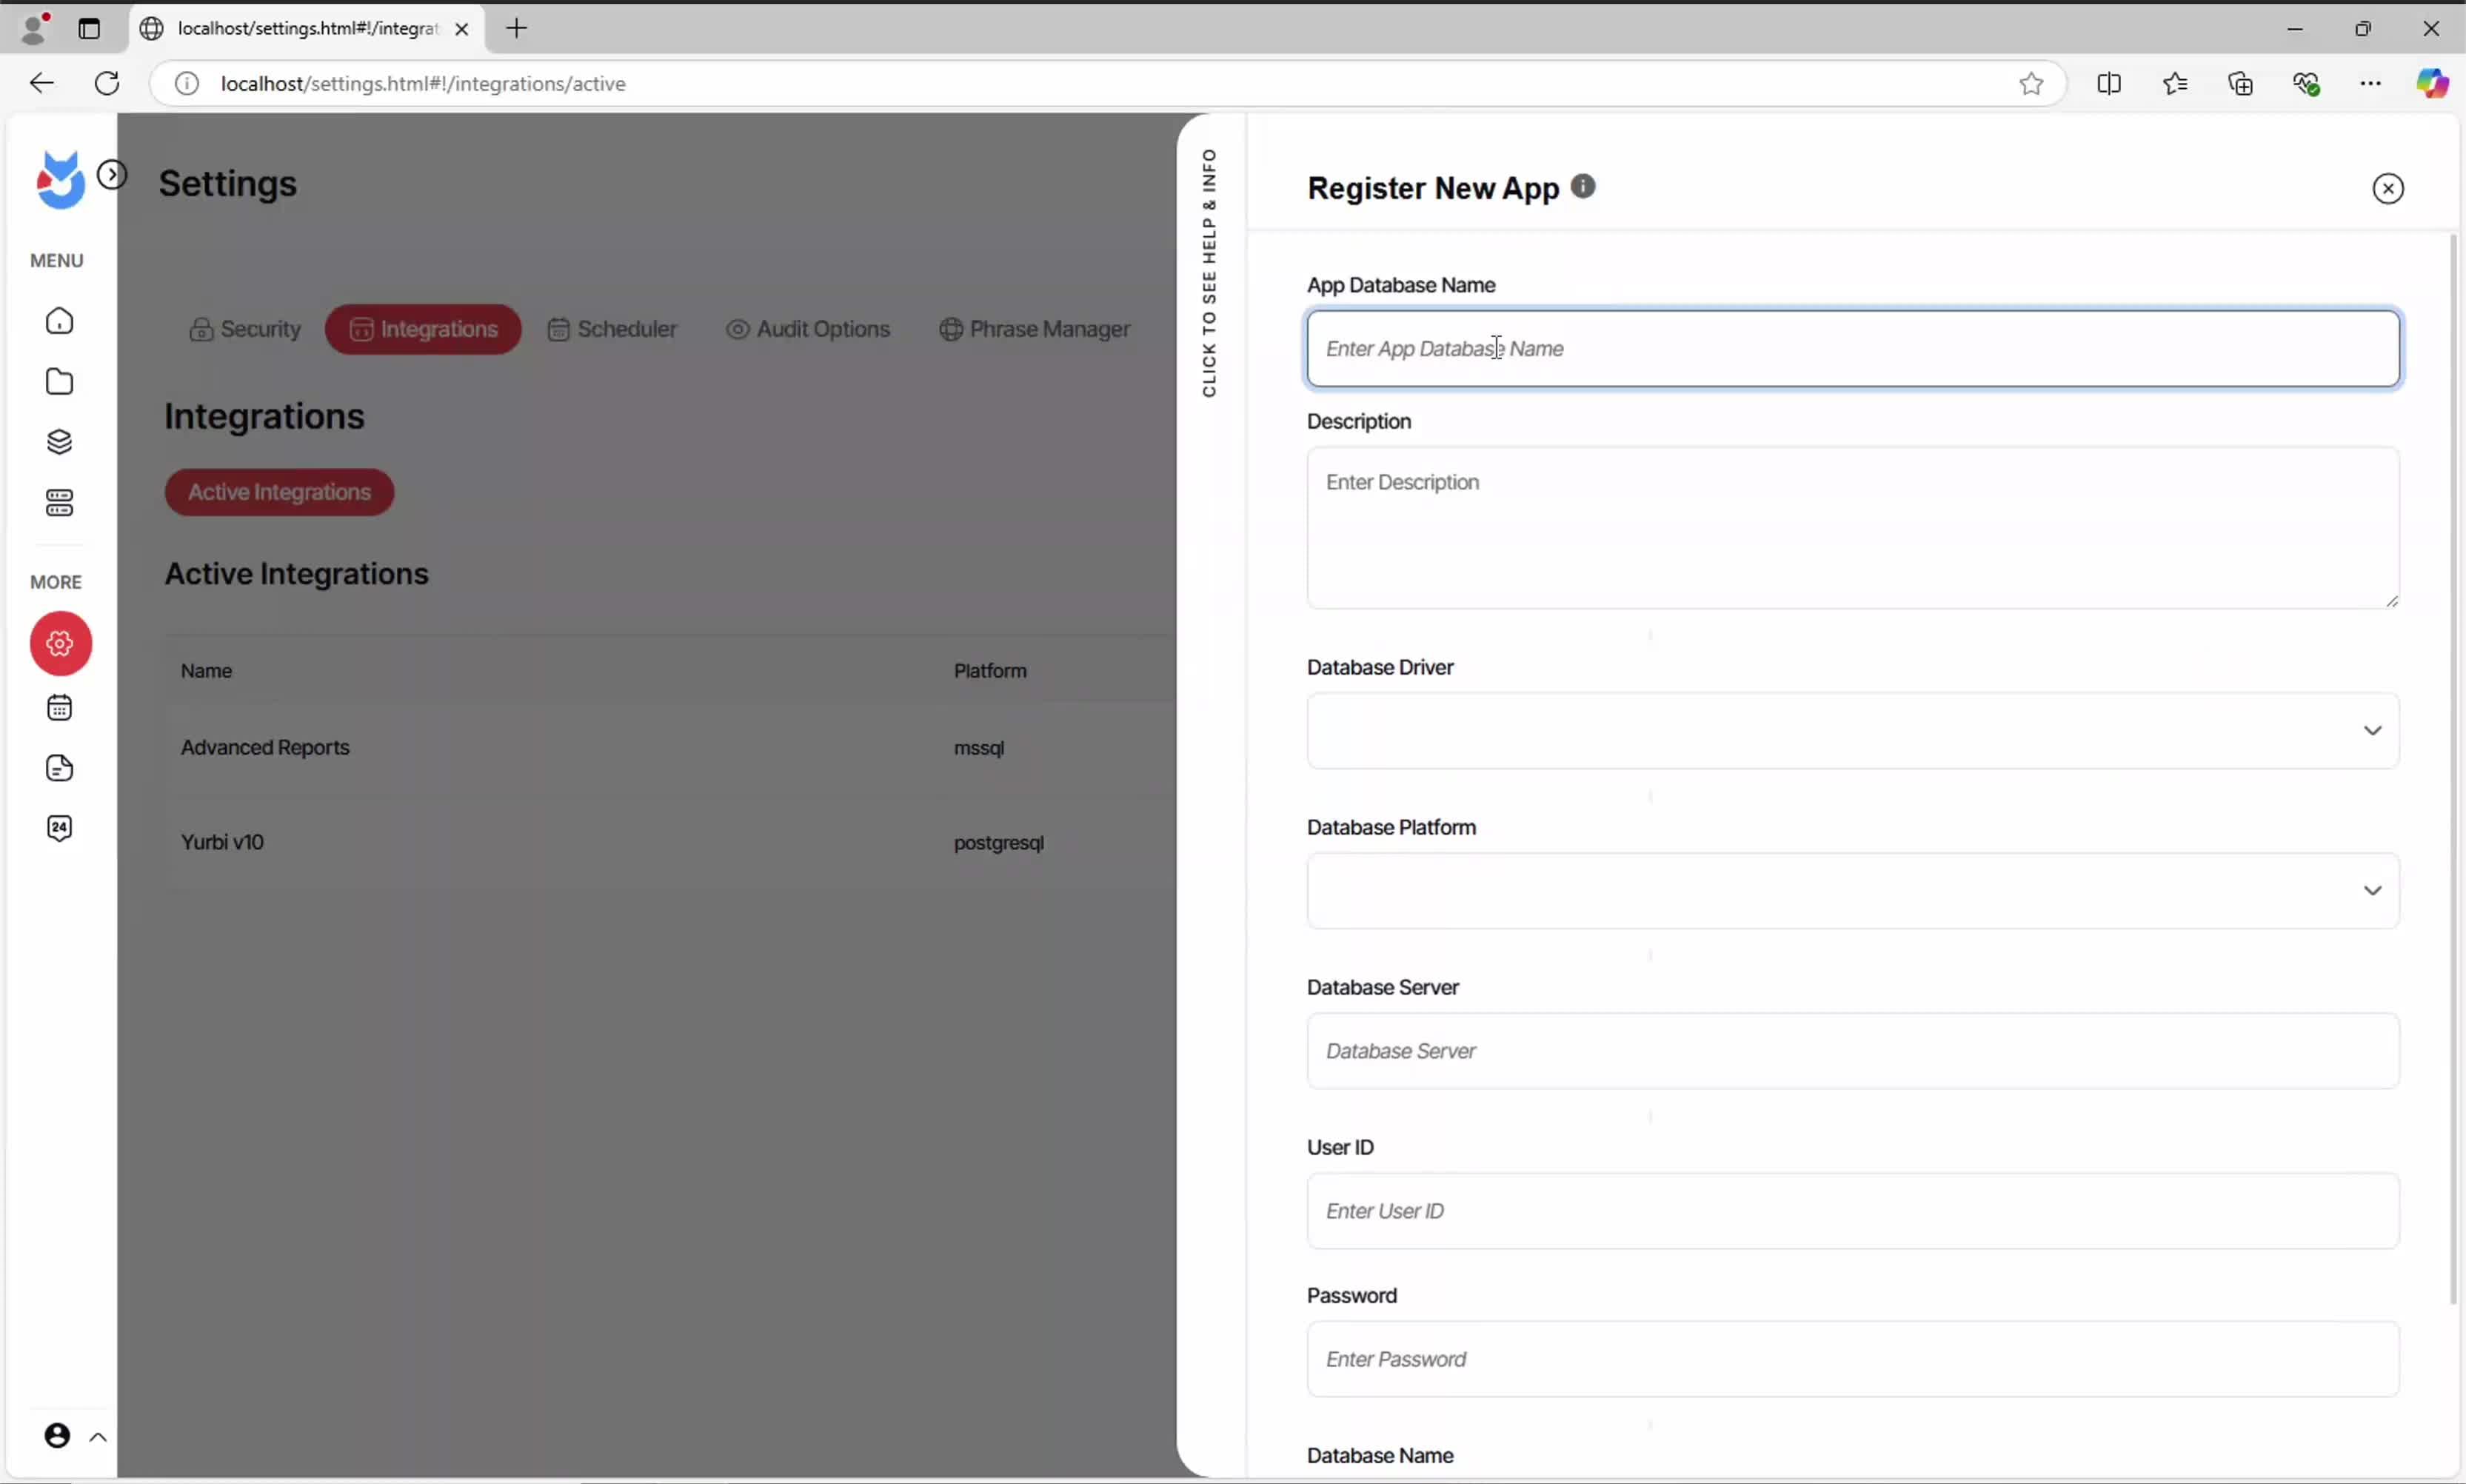Click the red settings gear icon

click(x=60, y=643)
